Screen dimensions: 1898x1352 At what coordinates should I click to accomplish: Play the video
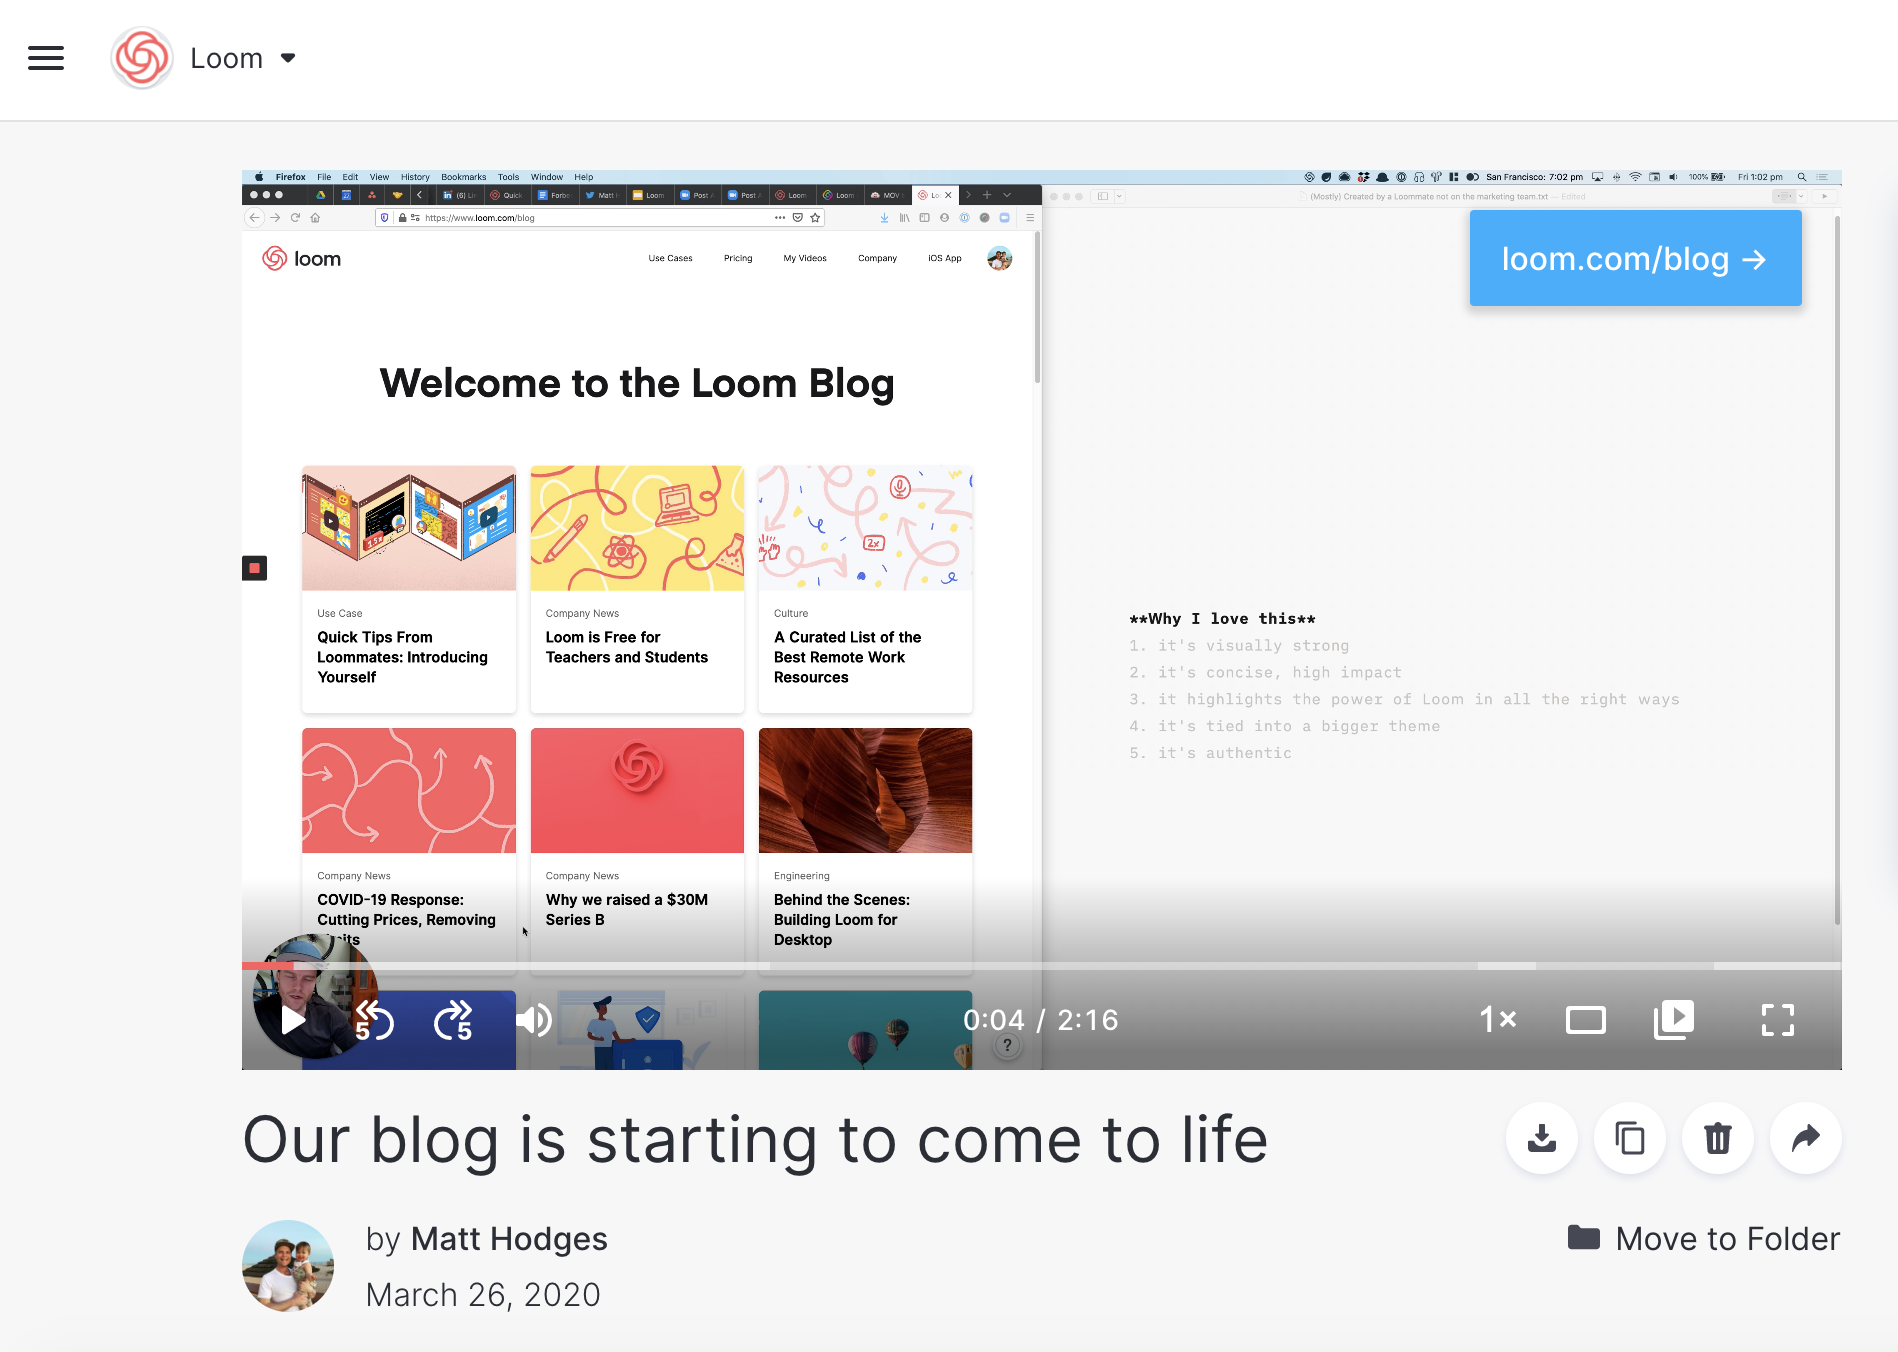pyautogui.click(x=293, y=1020)
